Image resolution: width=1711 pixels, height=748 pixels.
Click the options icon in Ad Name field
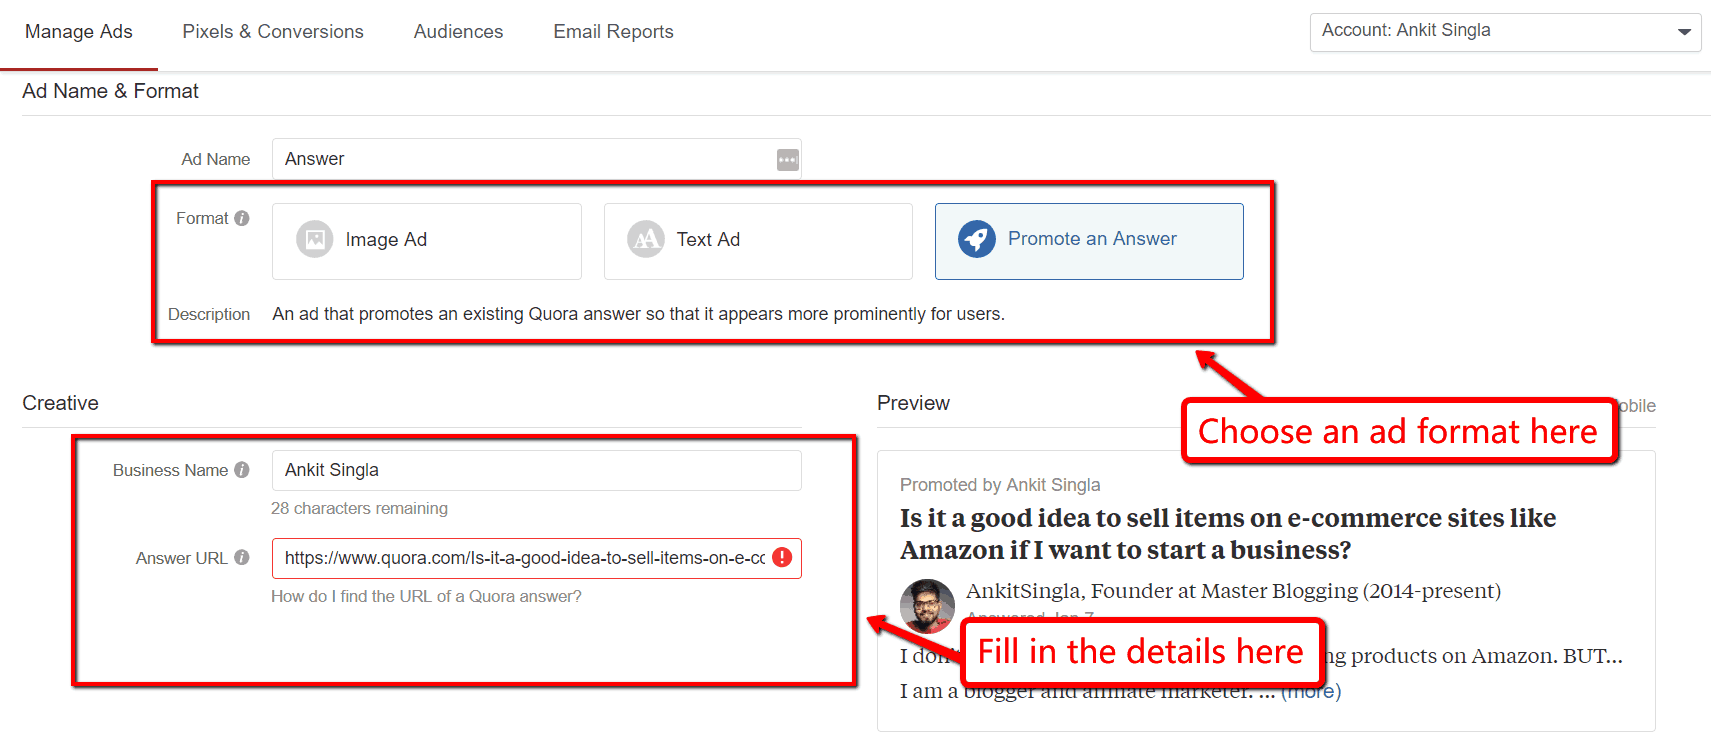coord(788,160)
